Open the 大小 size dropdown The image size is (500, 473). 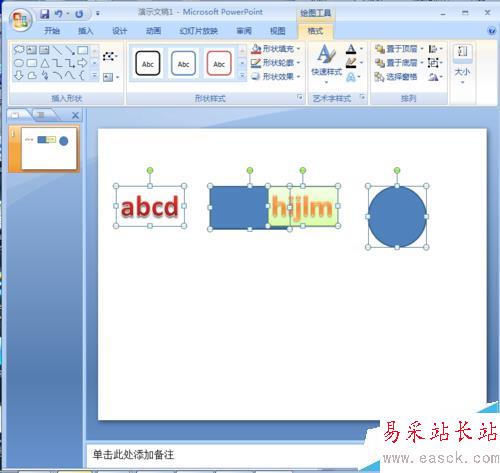[463, 63]
